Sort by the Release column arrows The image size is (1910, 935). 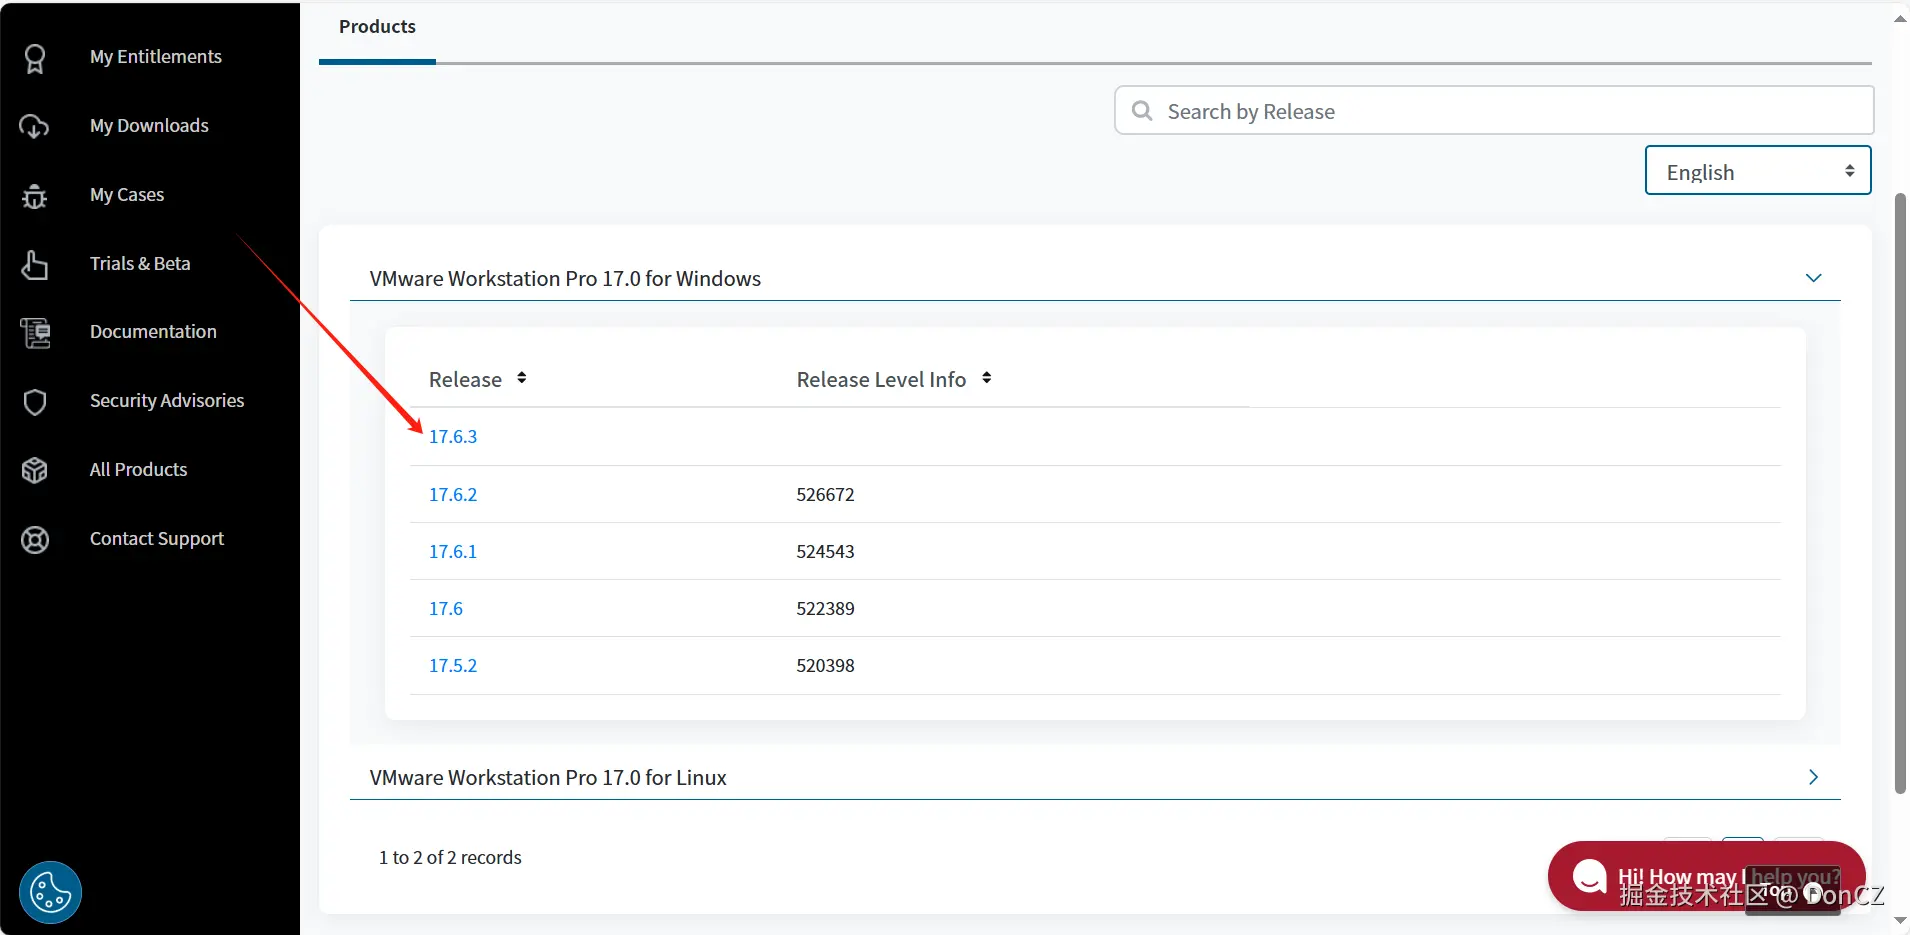click(521, 378)
